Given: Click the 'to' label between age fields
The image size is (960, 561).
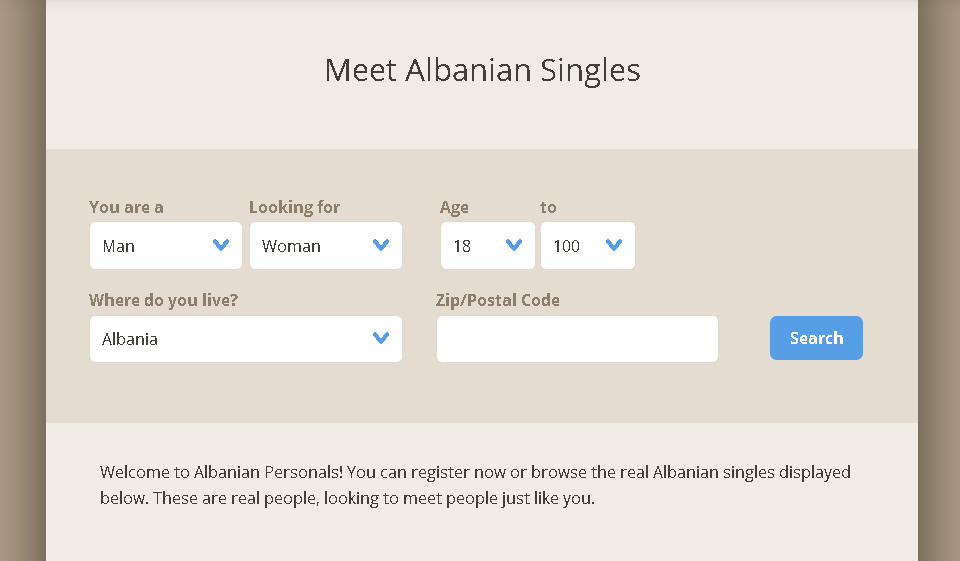Looking at the screenshot, I should [x=548, y=207].
